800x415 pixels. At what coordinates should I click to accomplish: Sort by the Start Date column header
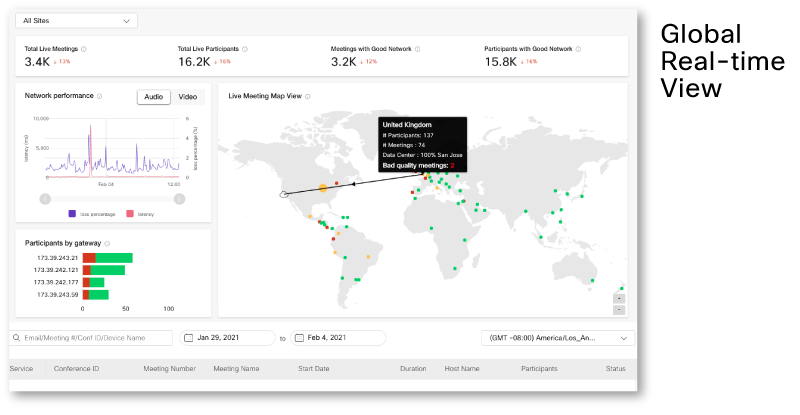[314, 369]
